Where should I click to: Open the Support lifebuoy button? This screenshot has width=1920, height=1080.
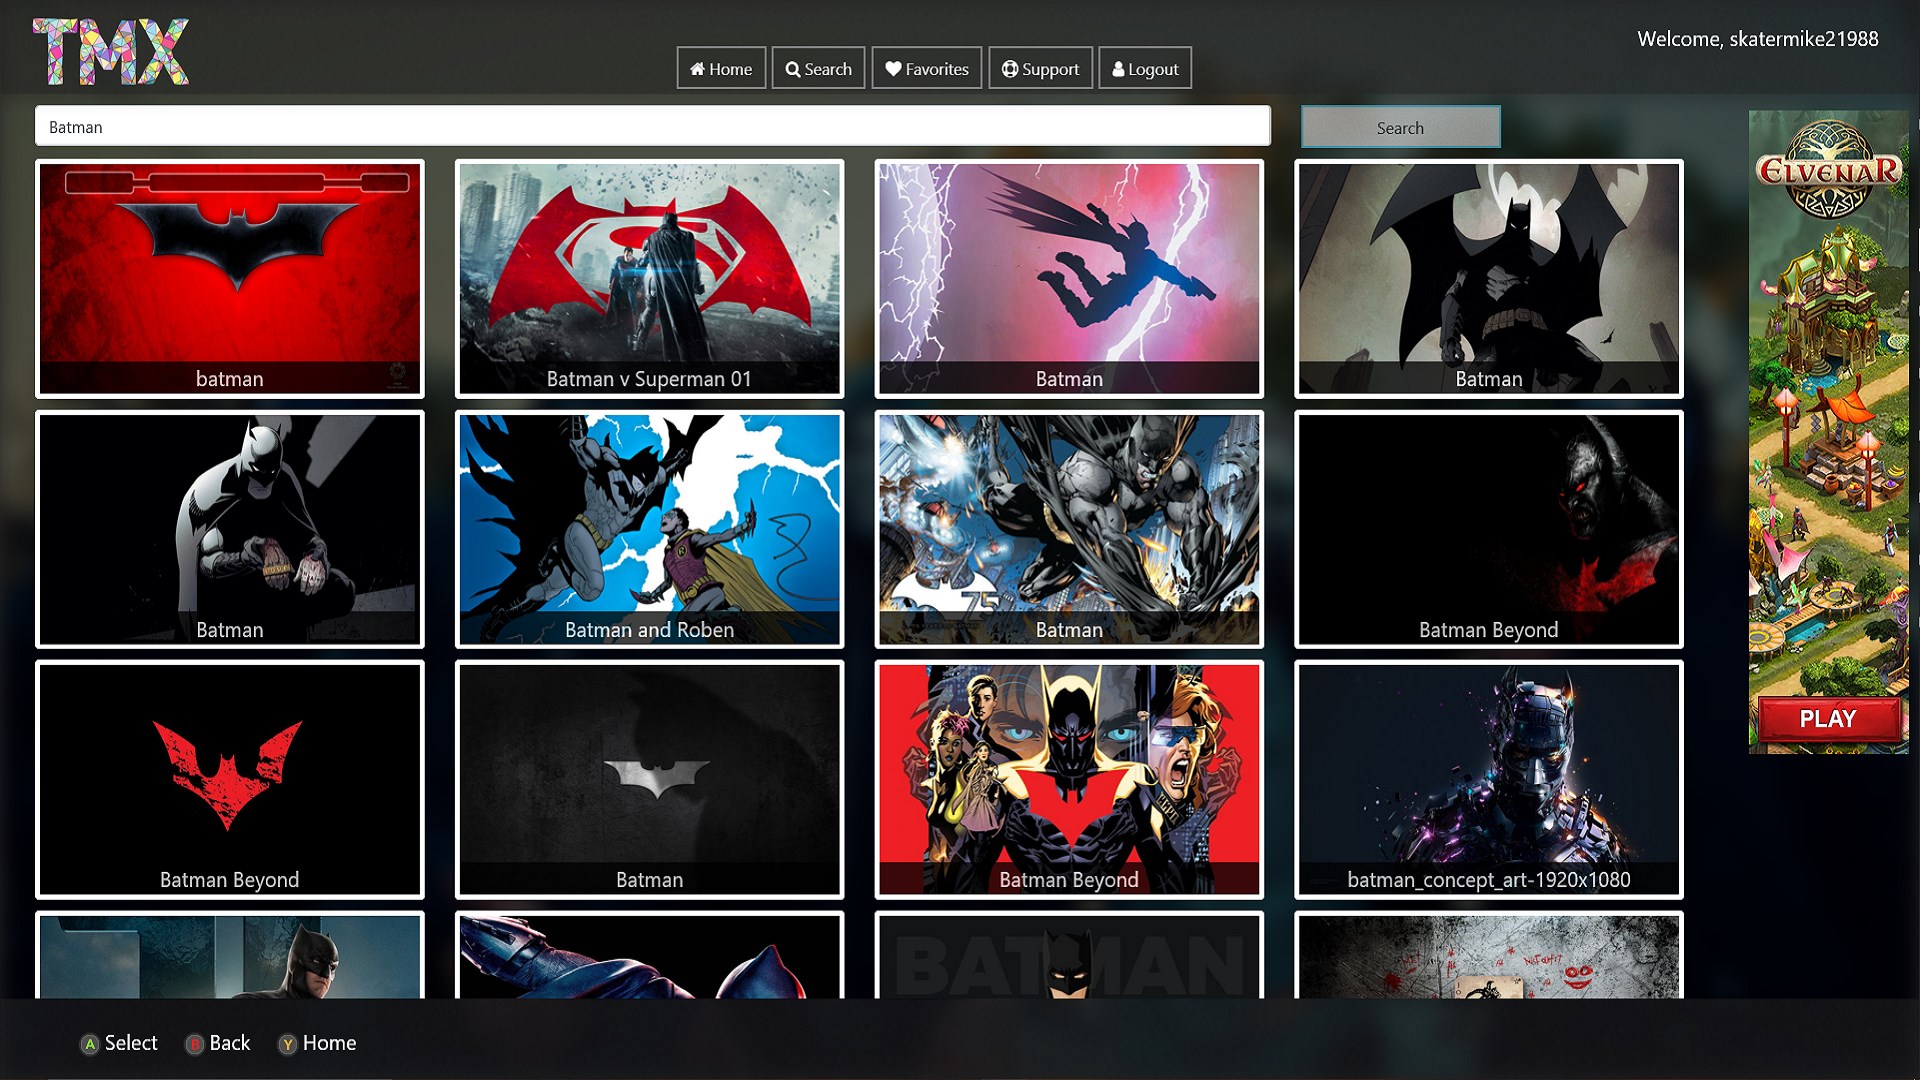[x=1040, y=69]
